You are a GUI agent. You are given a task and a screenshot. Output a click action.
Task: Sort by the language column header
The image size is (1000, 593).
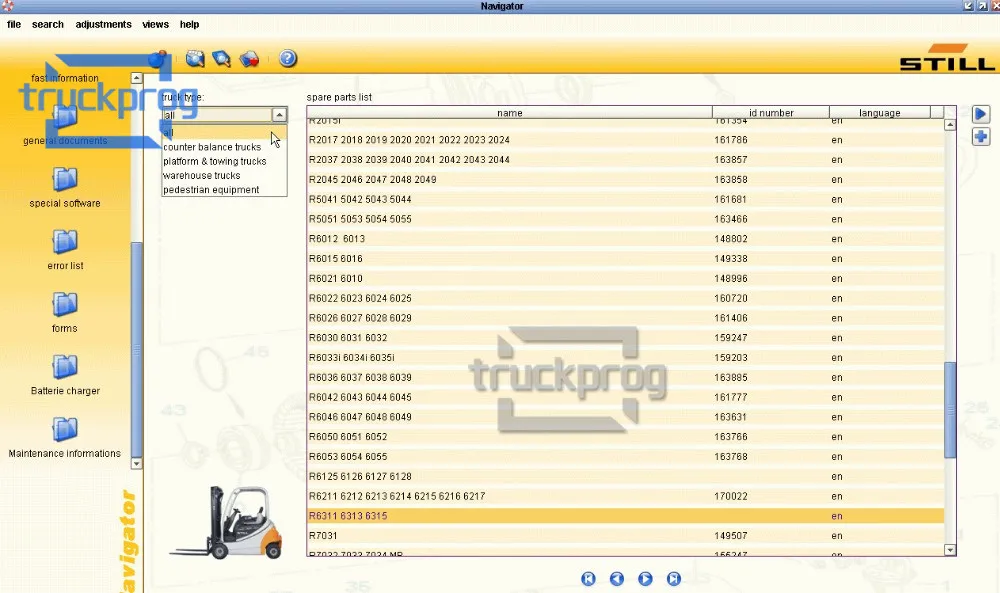[x=879, y=113]
